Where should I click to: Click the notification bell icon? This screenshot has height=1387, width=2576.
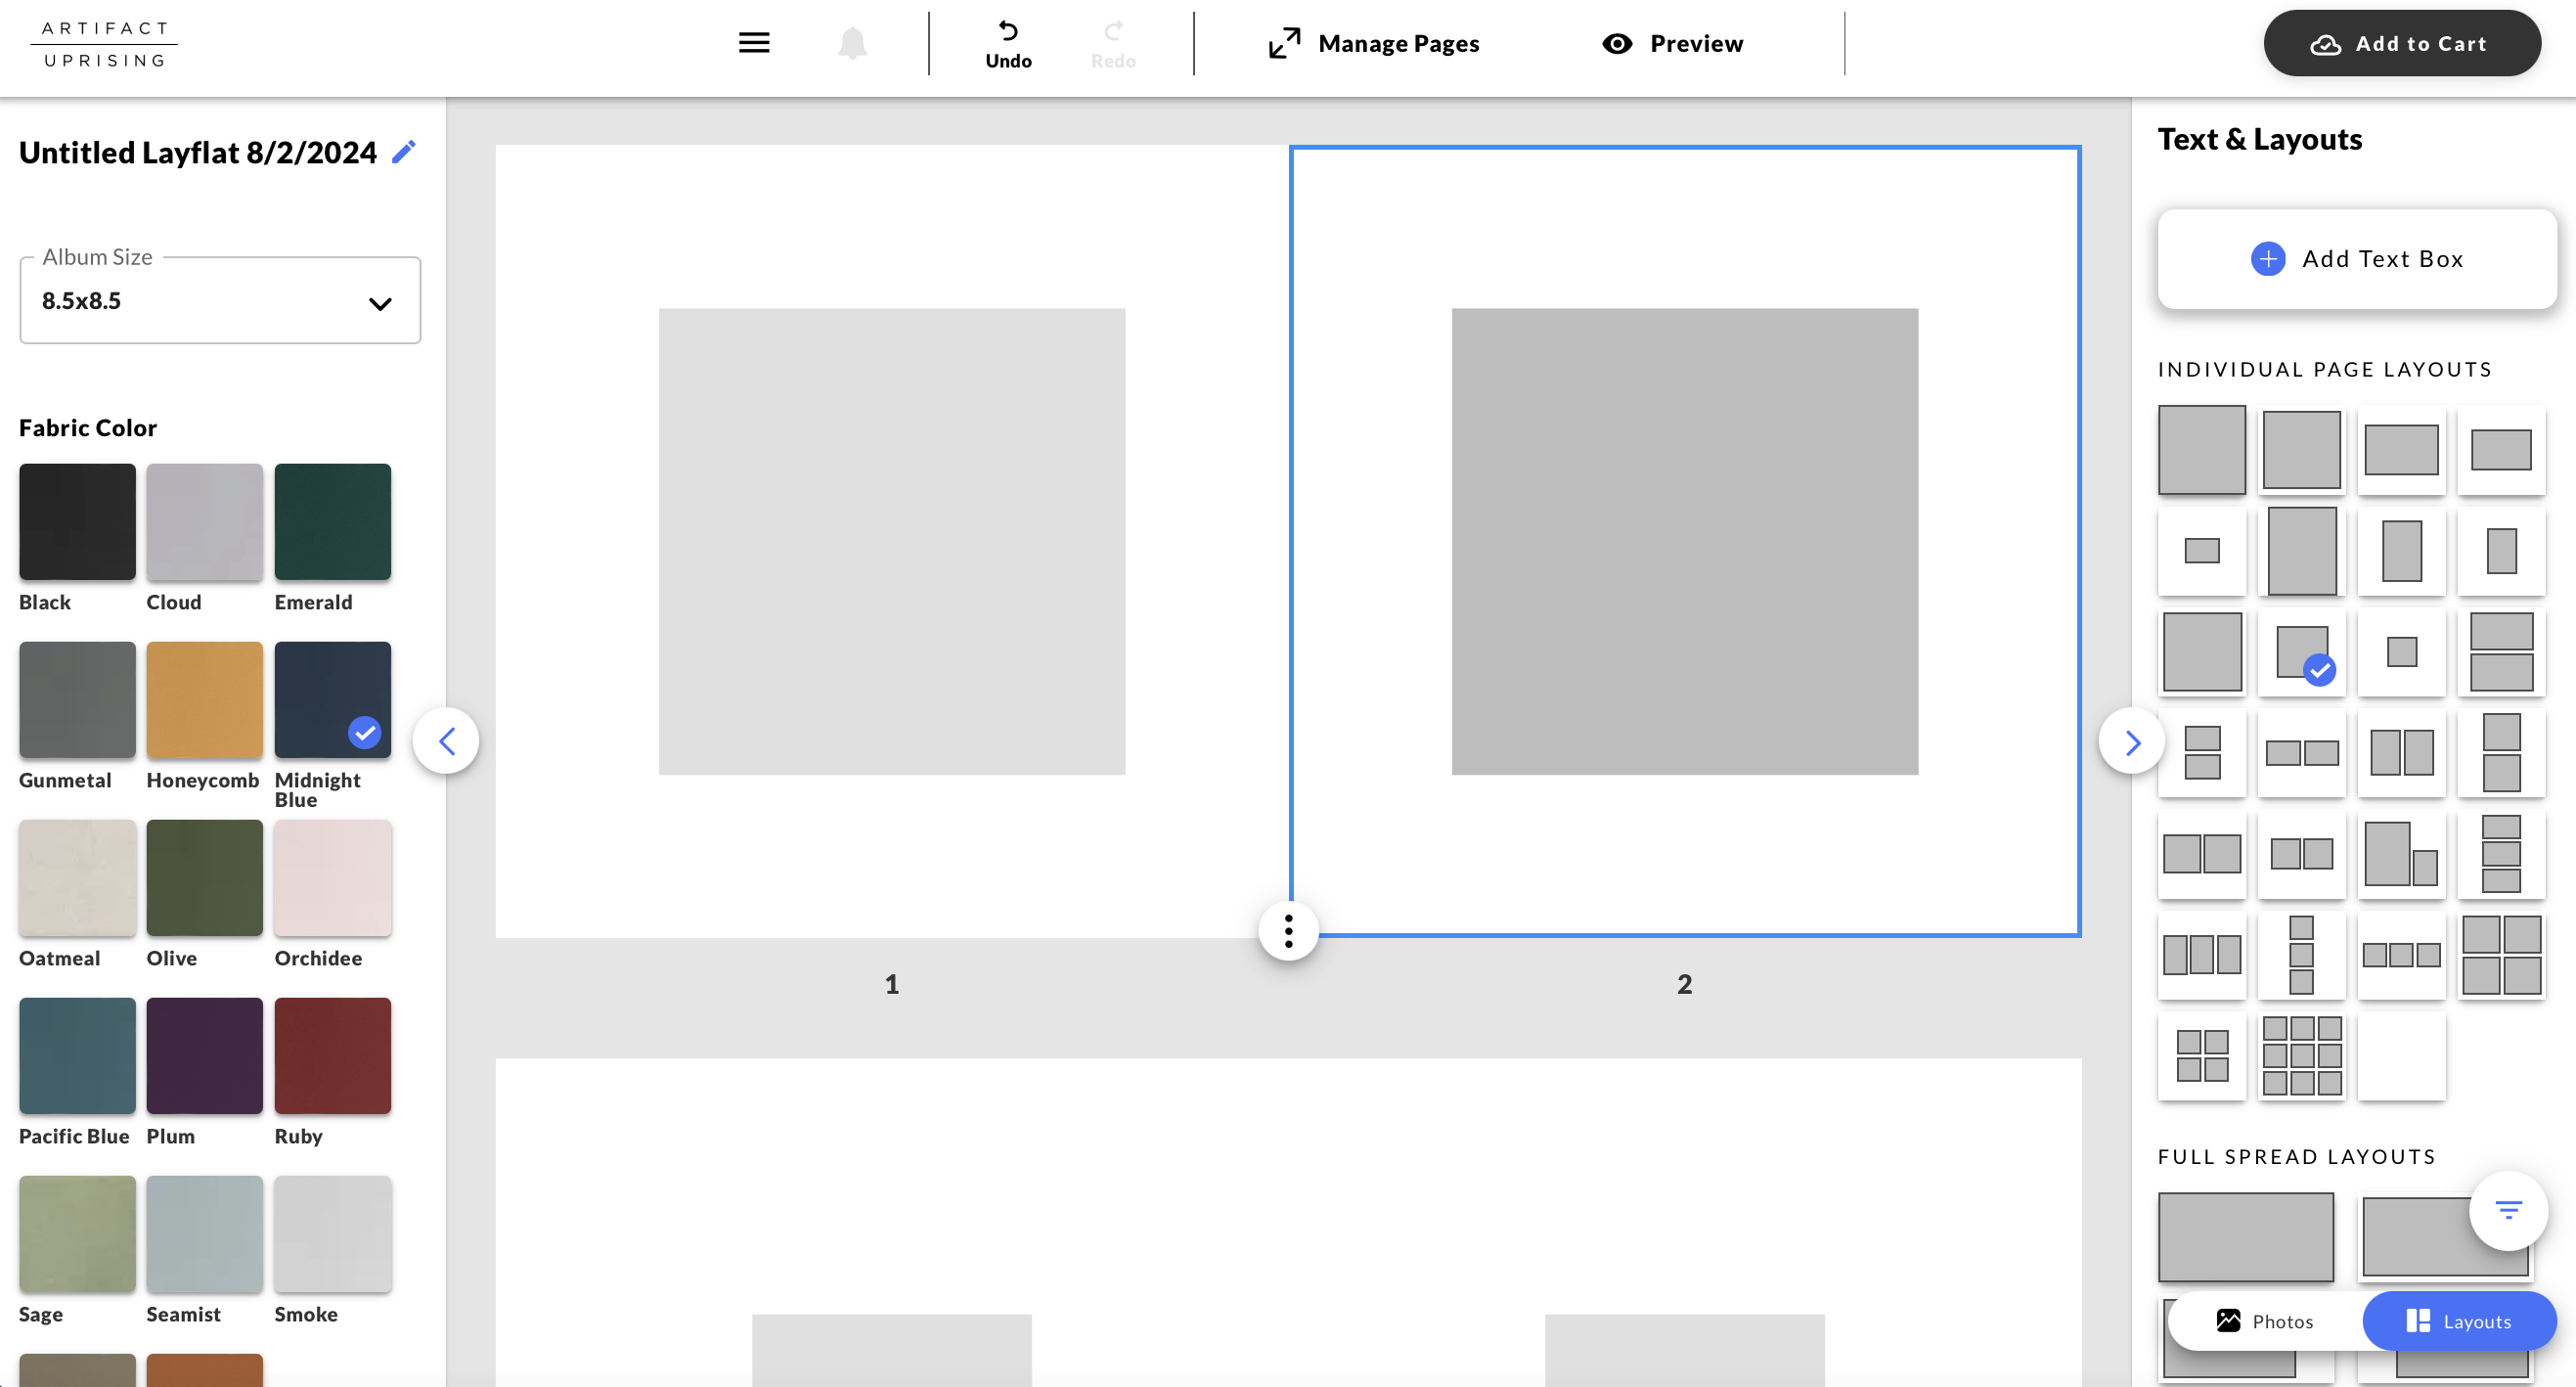(852, 43)
